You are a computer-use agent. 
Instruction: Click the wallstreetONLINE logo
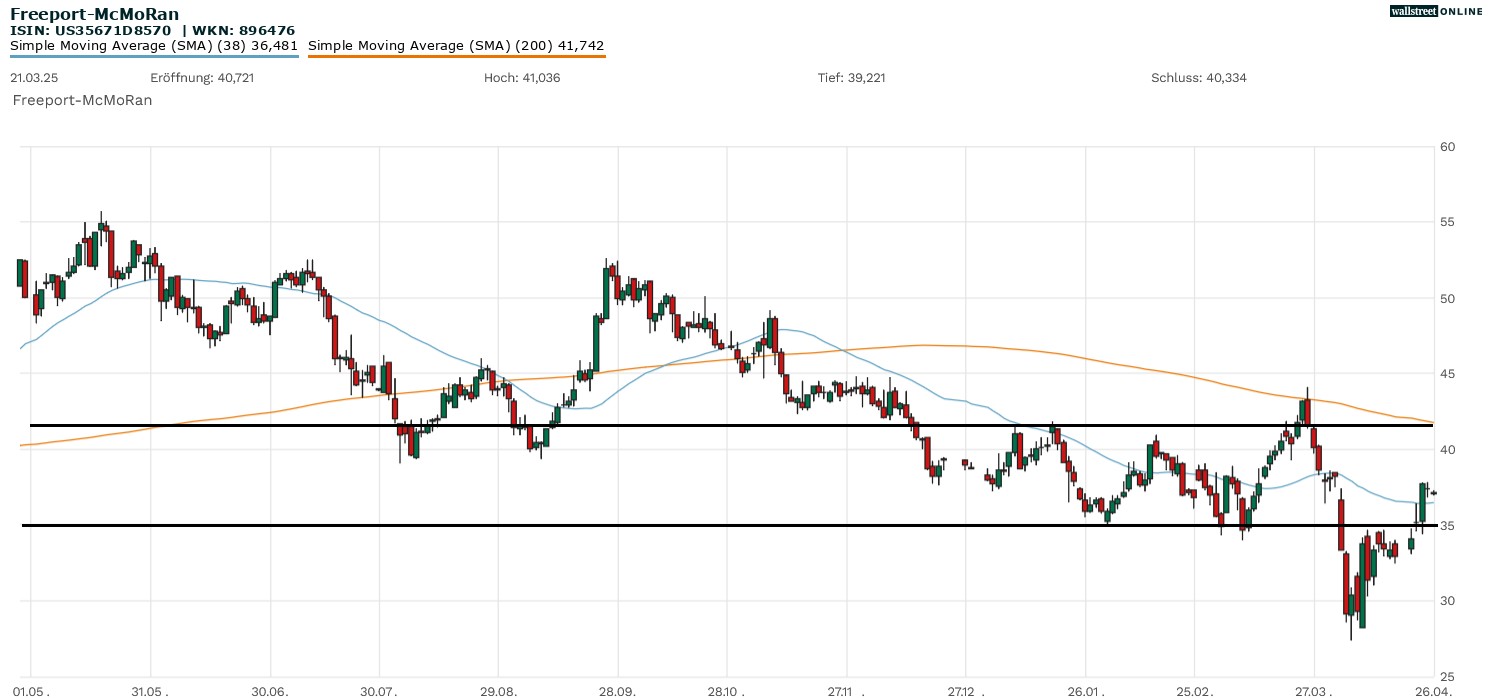pyautogui.click(x=1437, y=11)
